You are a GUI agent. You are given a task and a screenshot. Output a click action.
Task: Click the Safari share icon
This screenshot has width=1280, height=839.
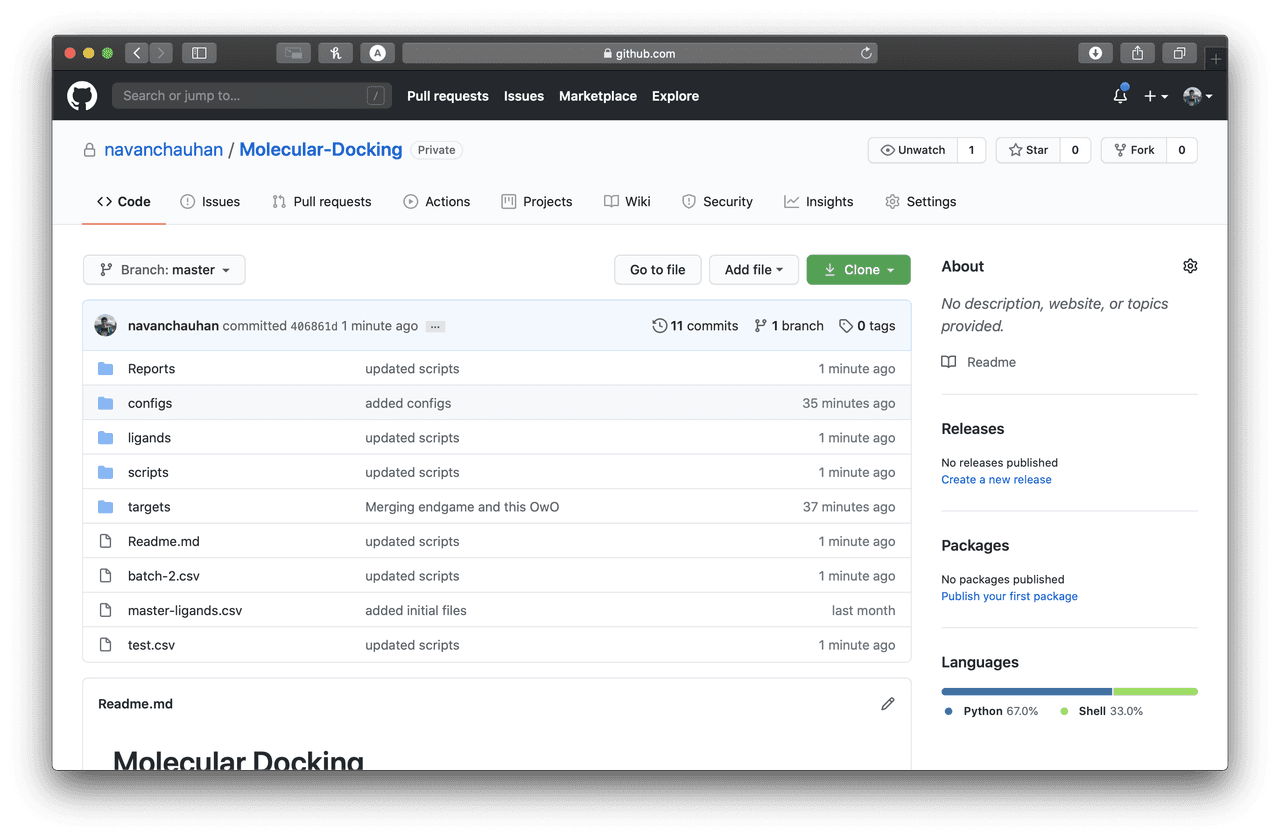[1137, 53]
